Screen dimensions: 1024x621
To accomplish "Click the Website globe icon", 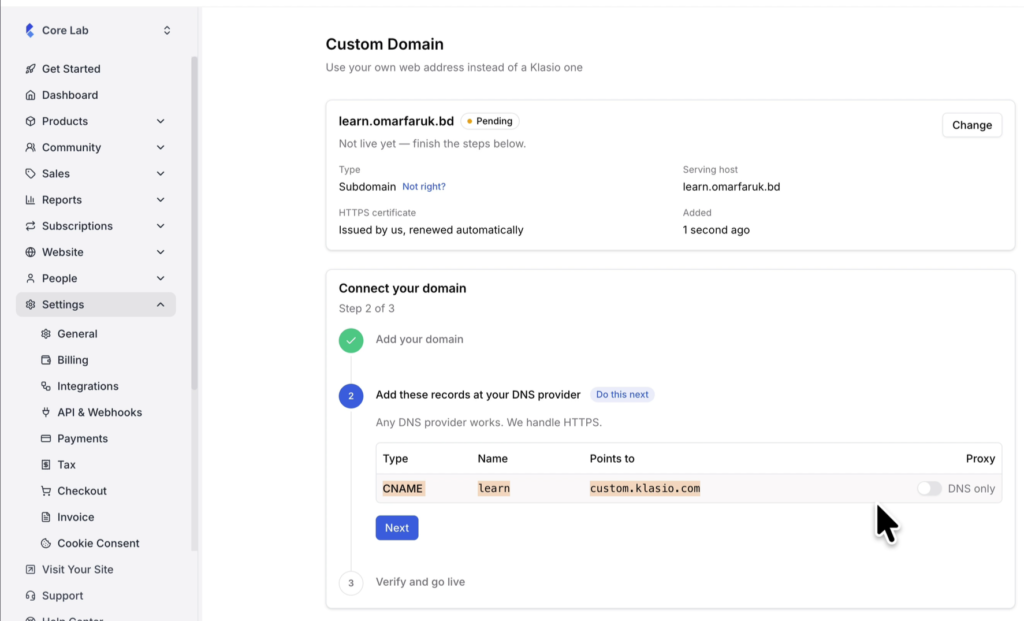I will click(x=30, y=251).
